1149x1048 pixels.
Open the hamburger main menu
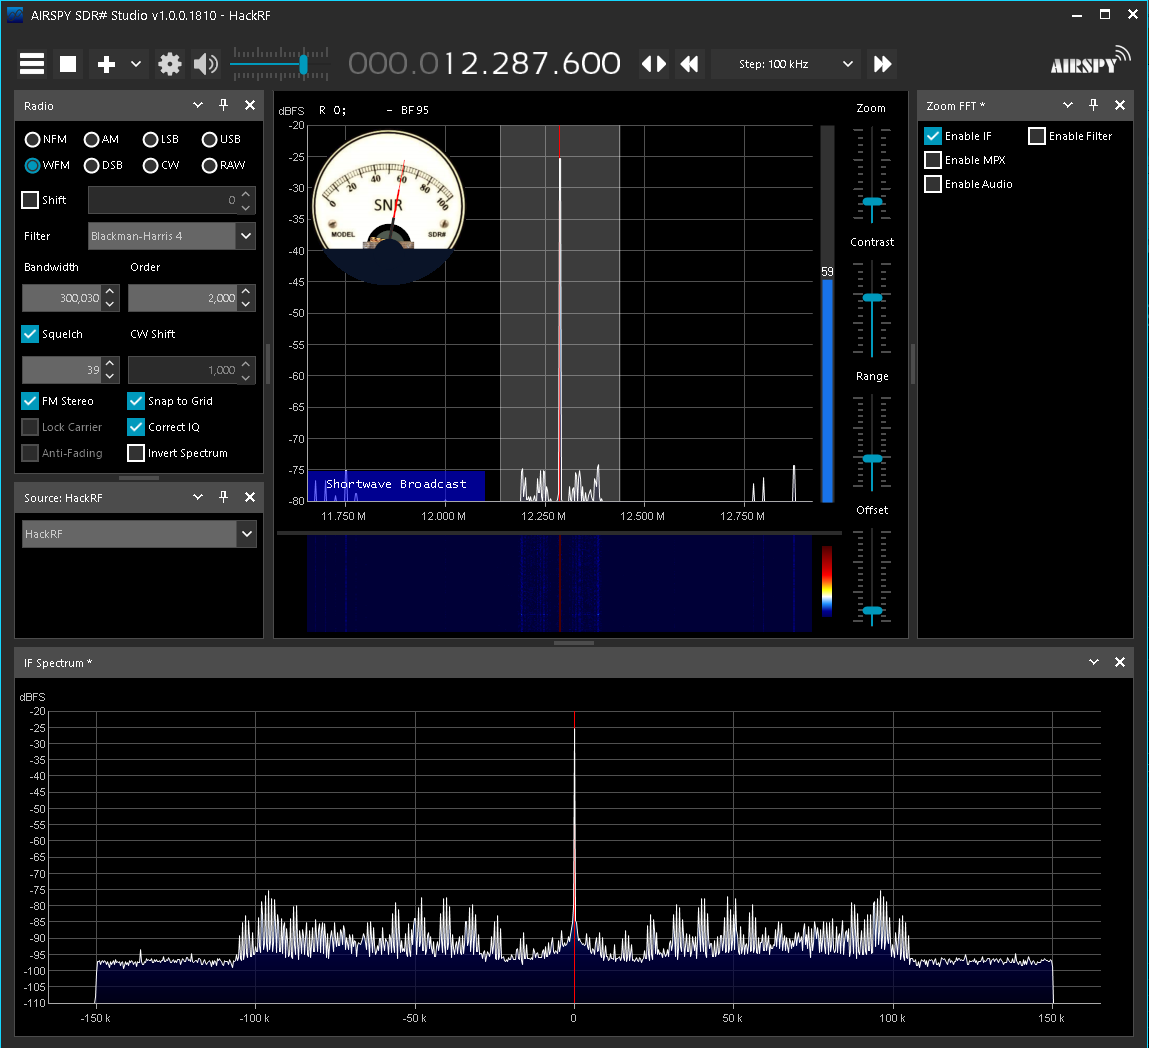32,64
